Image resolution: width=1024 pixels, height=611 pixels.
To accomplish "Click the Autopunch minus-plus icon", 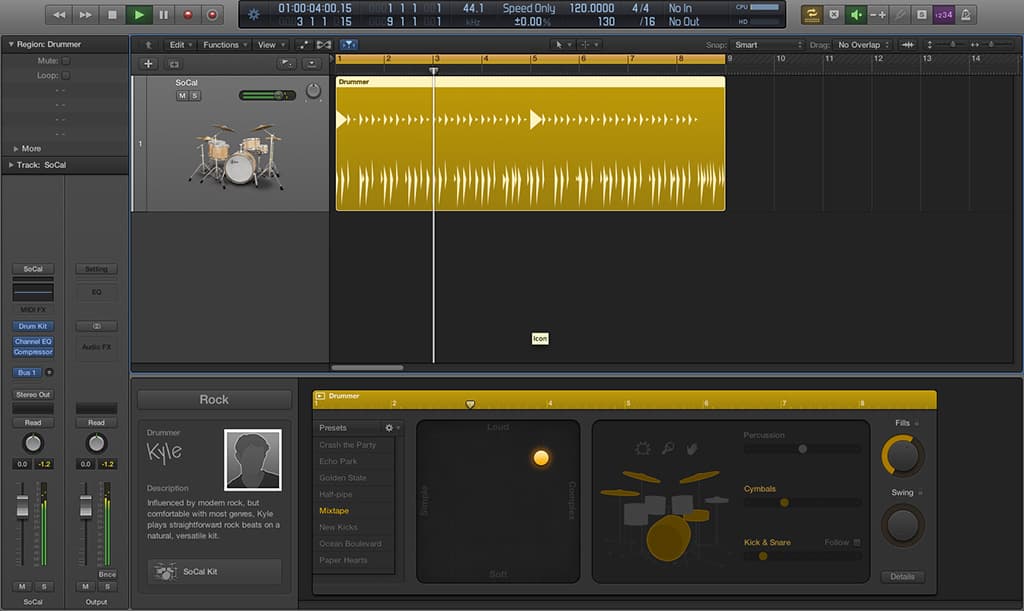I will pyautogui.click(x=878, y=14).
